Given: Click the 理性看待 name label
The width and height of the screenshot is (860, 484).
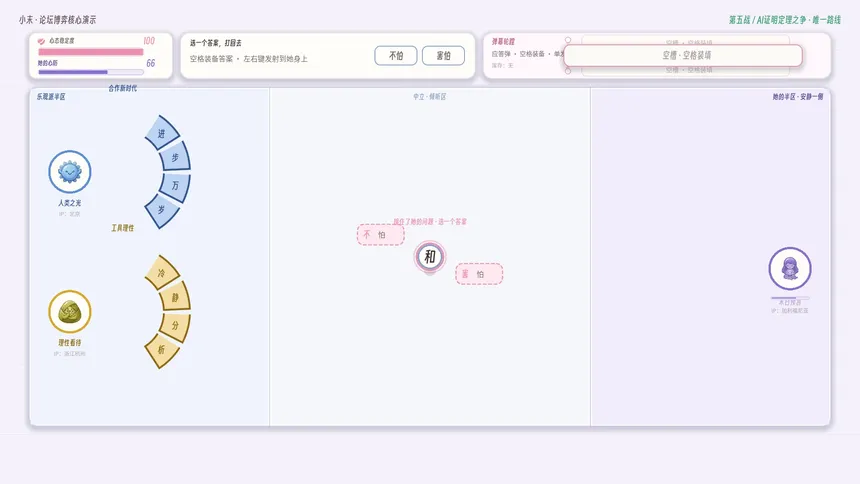Looking at the screenshot, I should [70, 343].
